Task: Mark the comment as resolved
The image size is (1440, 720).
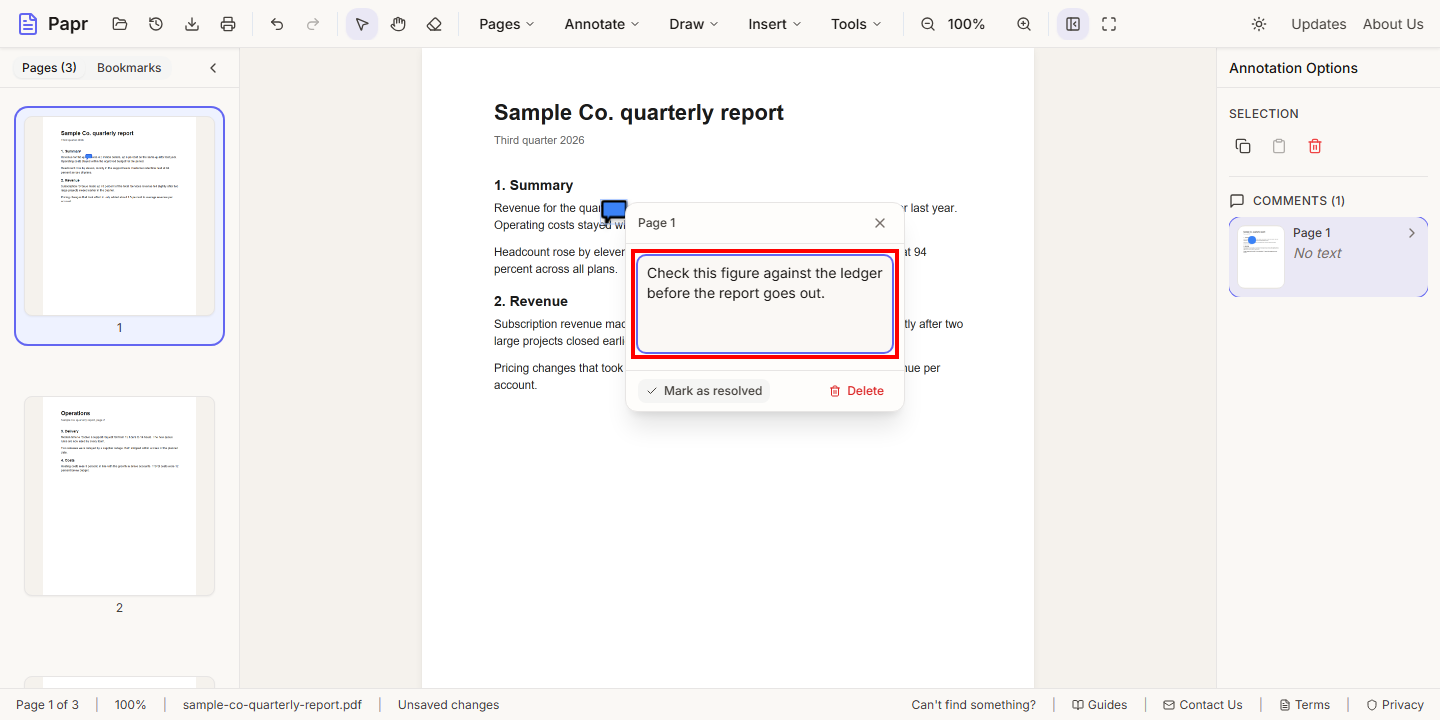Action: pyautogui.click(x=704, y=391)
